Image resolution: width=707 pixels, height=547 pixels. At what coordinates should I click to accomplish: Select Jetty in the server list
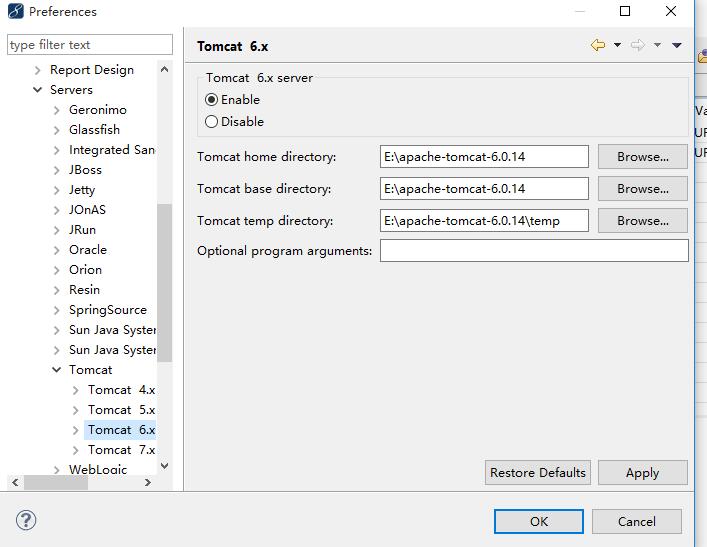82,190
